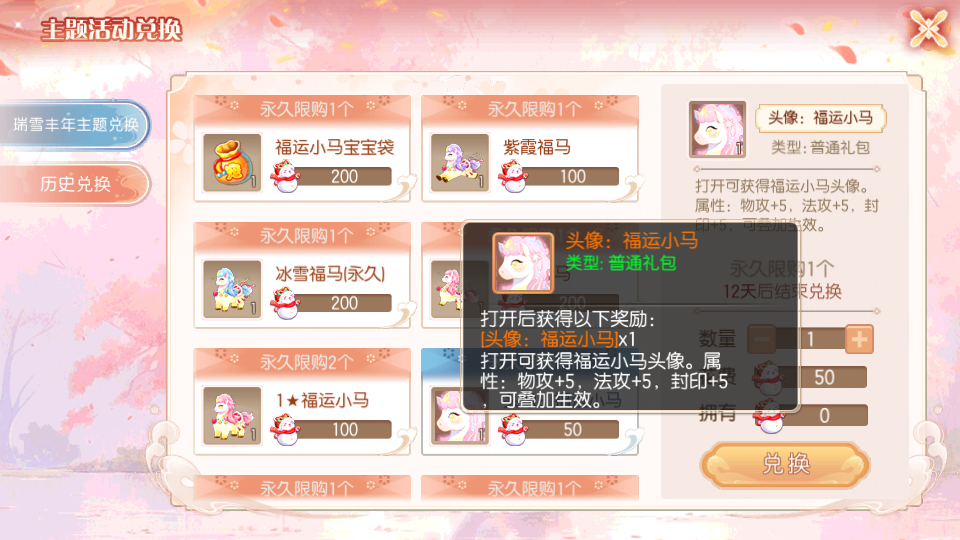Screen dimensions: 960x540
Task: Click the quantity field showing 1
Action: point(811,339)
